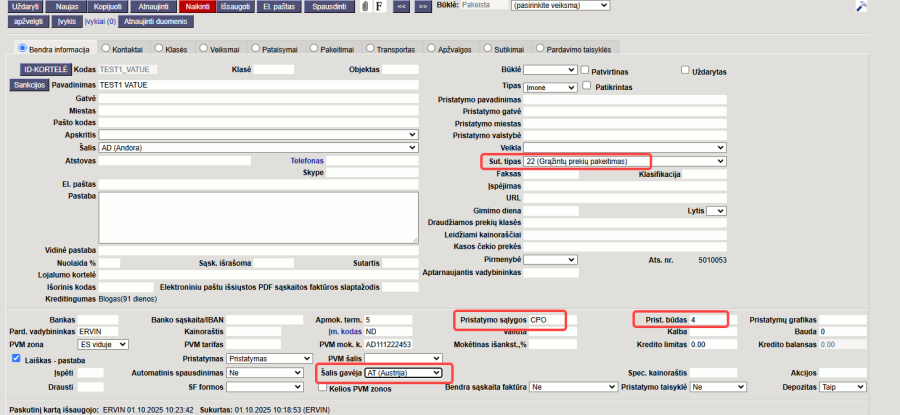Image resolution: width=900 pixels, height=415 pixels.
Task: Open the PVM zona dropdown
Action: [103, 344]
